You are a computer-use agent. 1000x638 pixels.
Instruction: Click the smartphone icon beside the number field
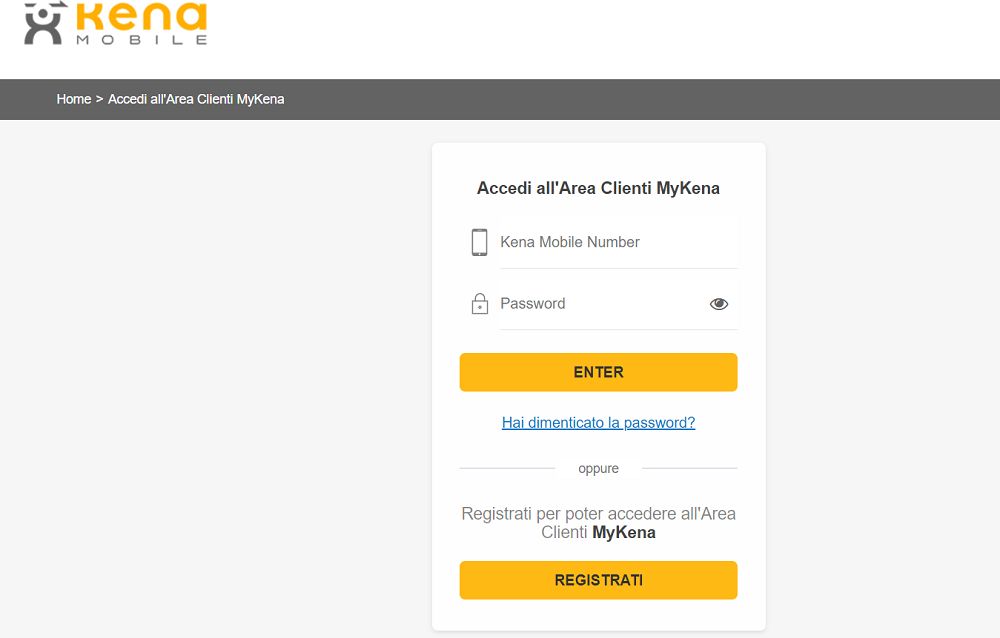pyautogui.click(x=480, y=242)
